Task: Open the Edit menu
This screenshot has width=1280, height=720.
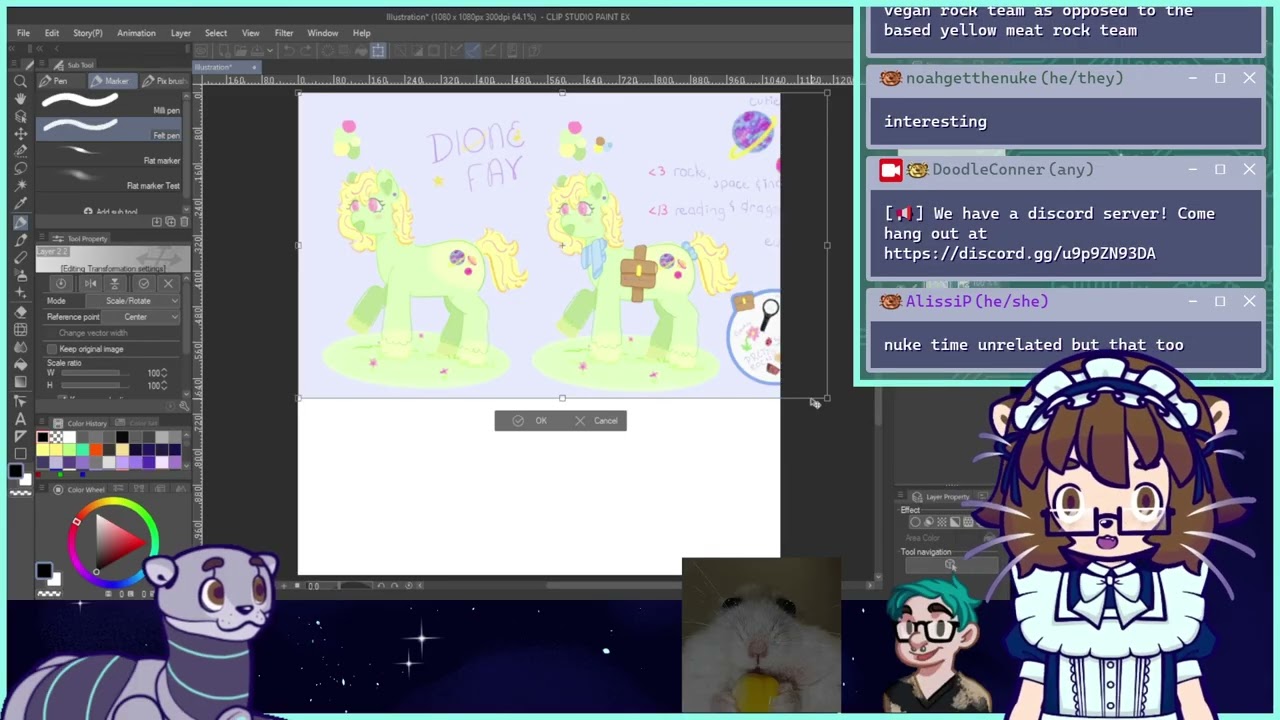Action: pos(52,33)
